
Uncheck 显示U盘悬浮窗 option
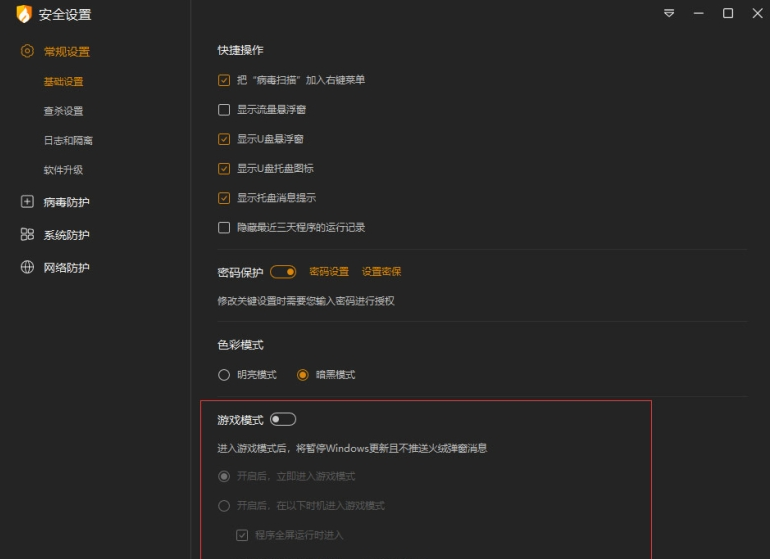(224, 139)
